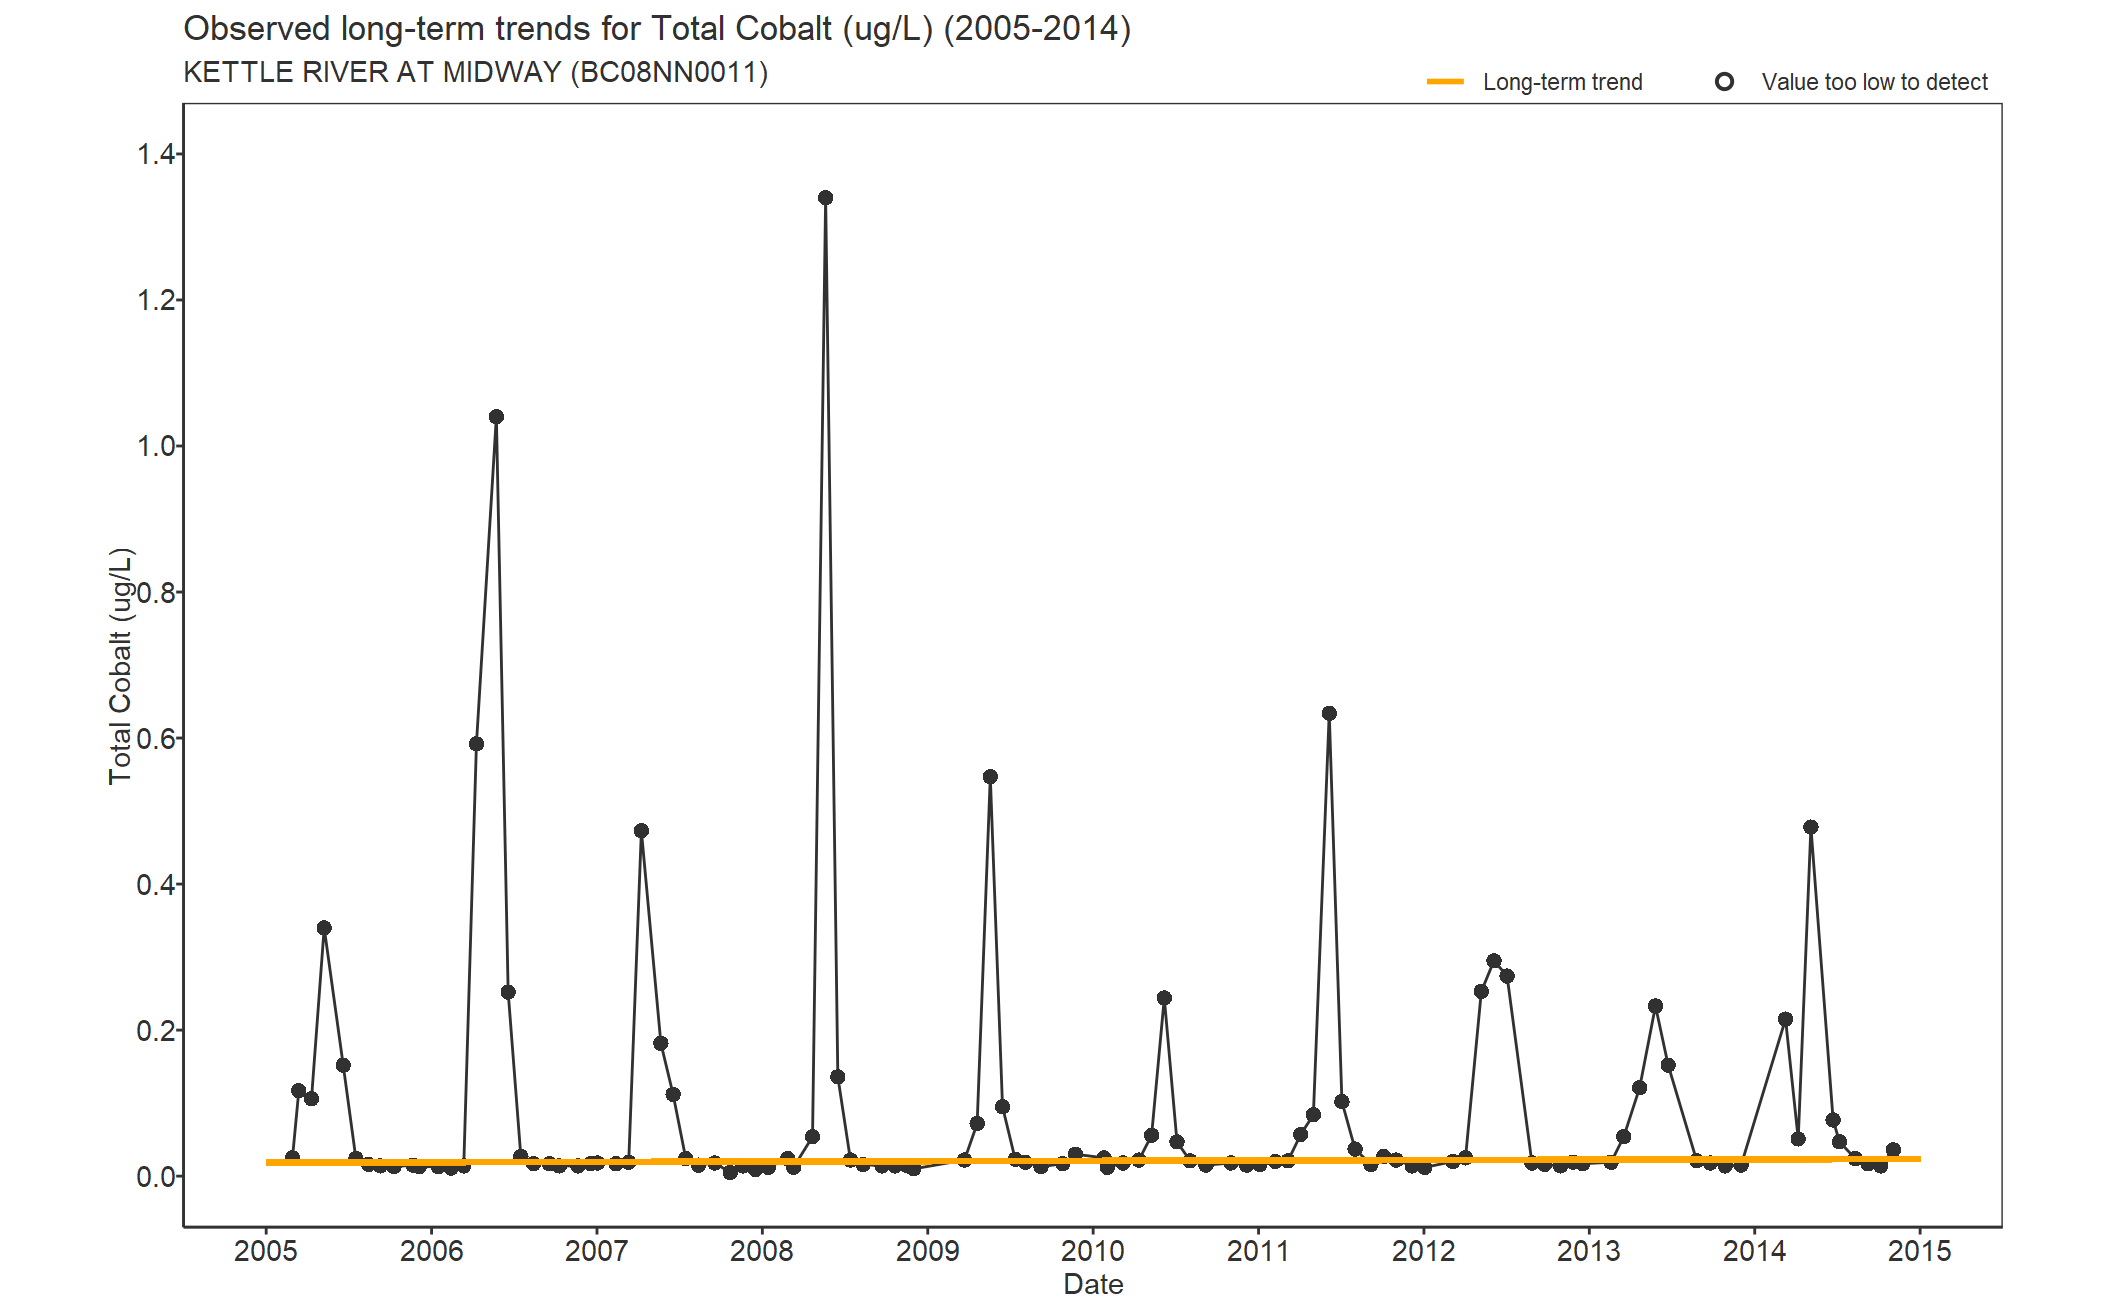
Task: Click the 0.6 y-axis tick label
Action: click(156, 738)
